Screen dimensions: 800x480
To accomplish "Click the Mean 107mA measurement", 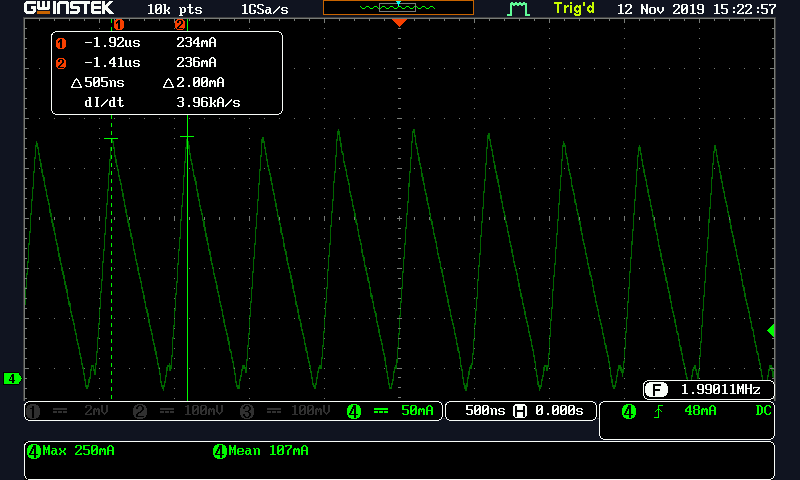I will [268, 450].
